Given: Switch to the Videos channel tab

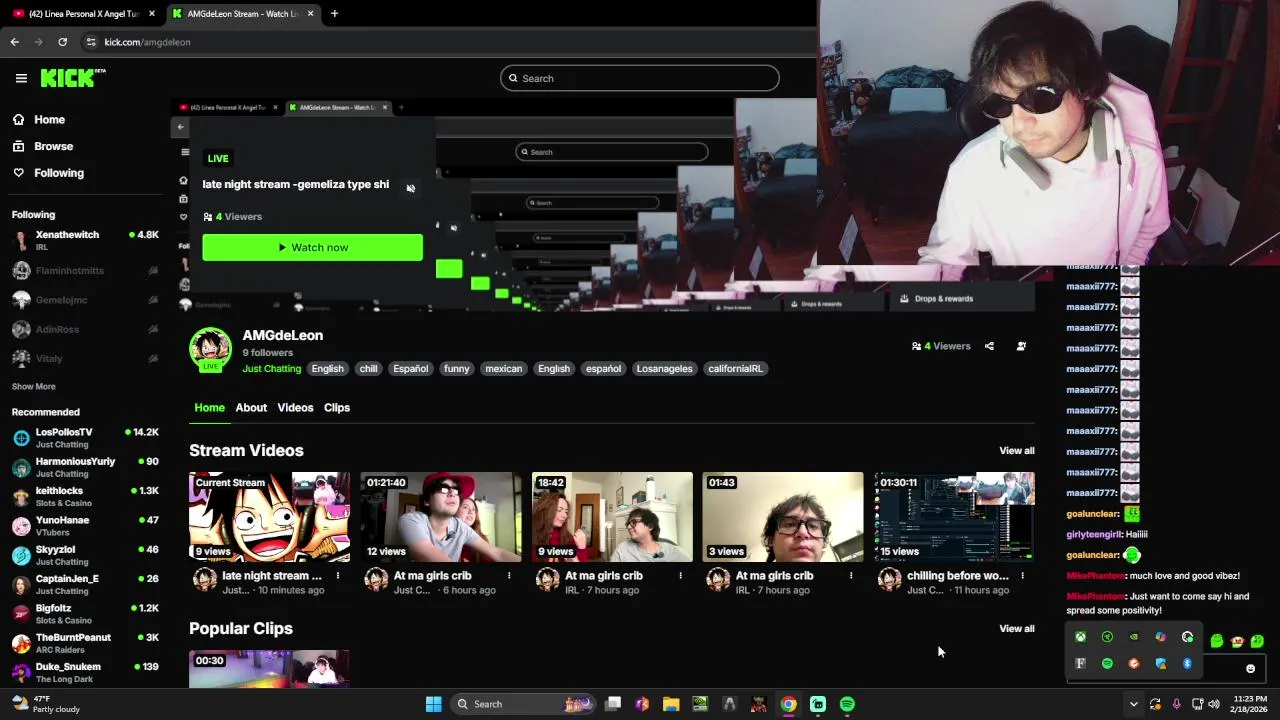Looking at the screenshot, I should pyautogui.click(x=295, y=407).
